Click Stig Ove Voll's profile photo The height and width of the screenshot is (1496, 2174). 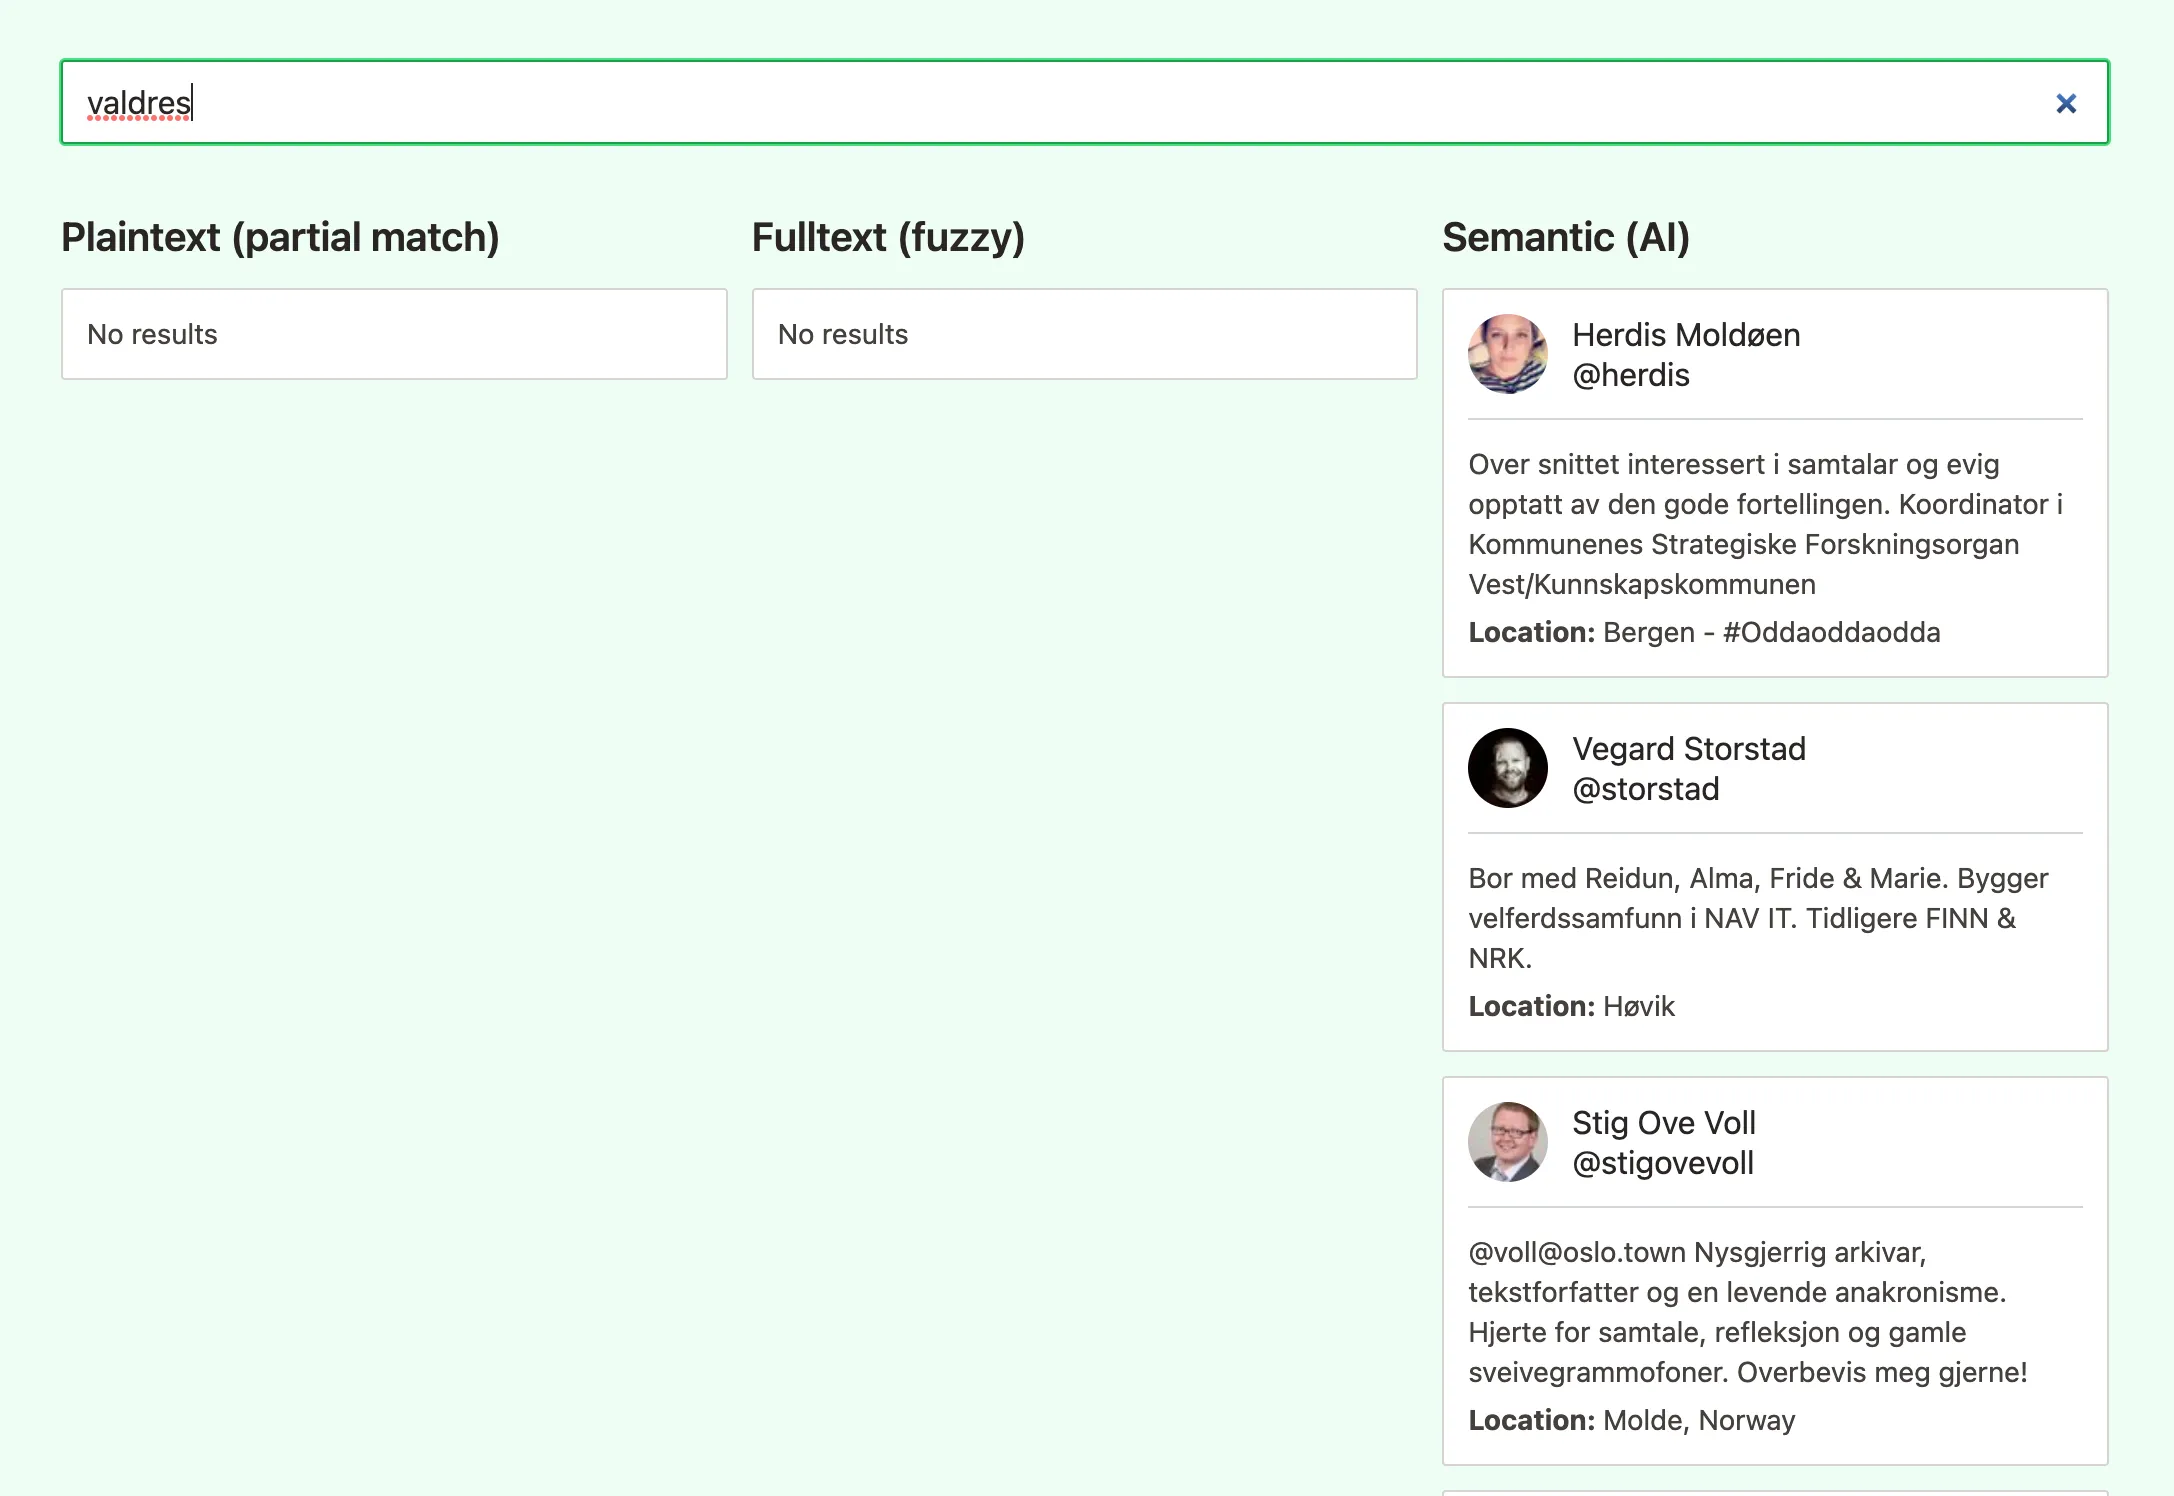point(1507,1142)
